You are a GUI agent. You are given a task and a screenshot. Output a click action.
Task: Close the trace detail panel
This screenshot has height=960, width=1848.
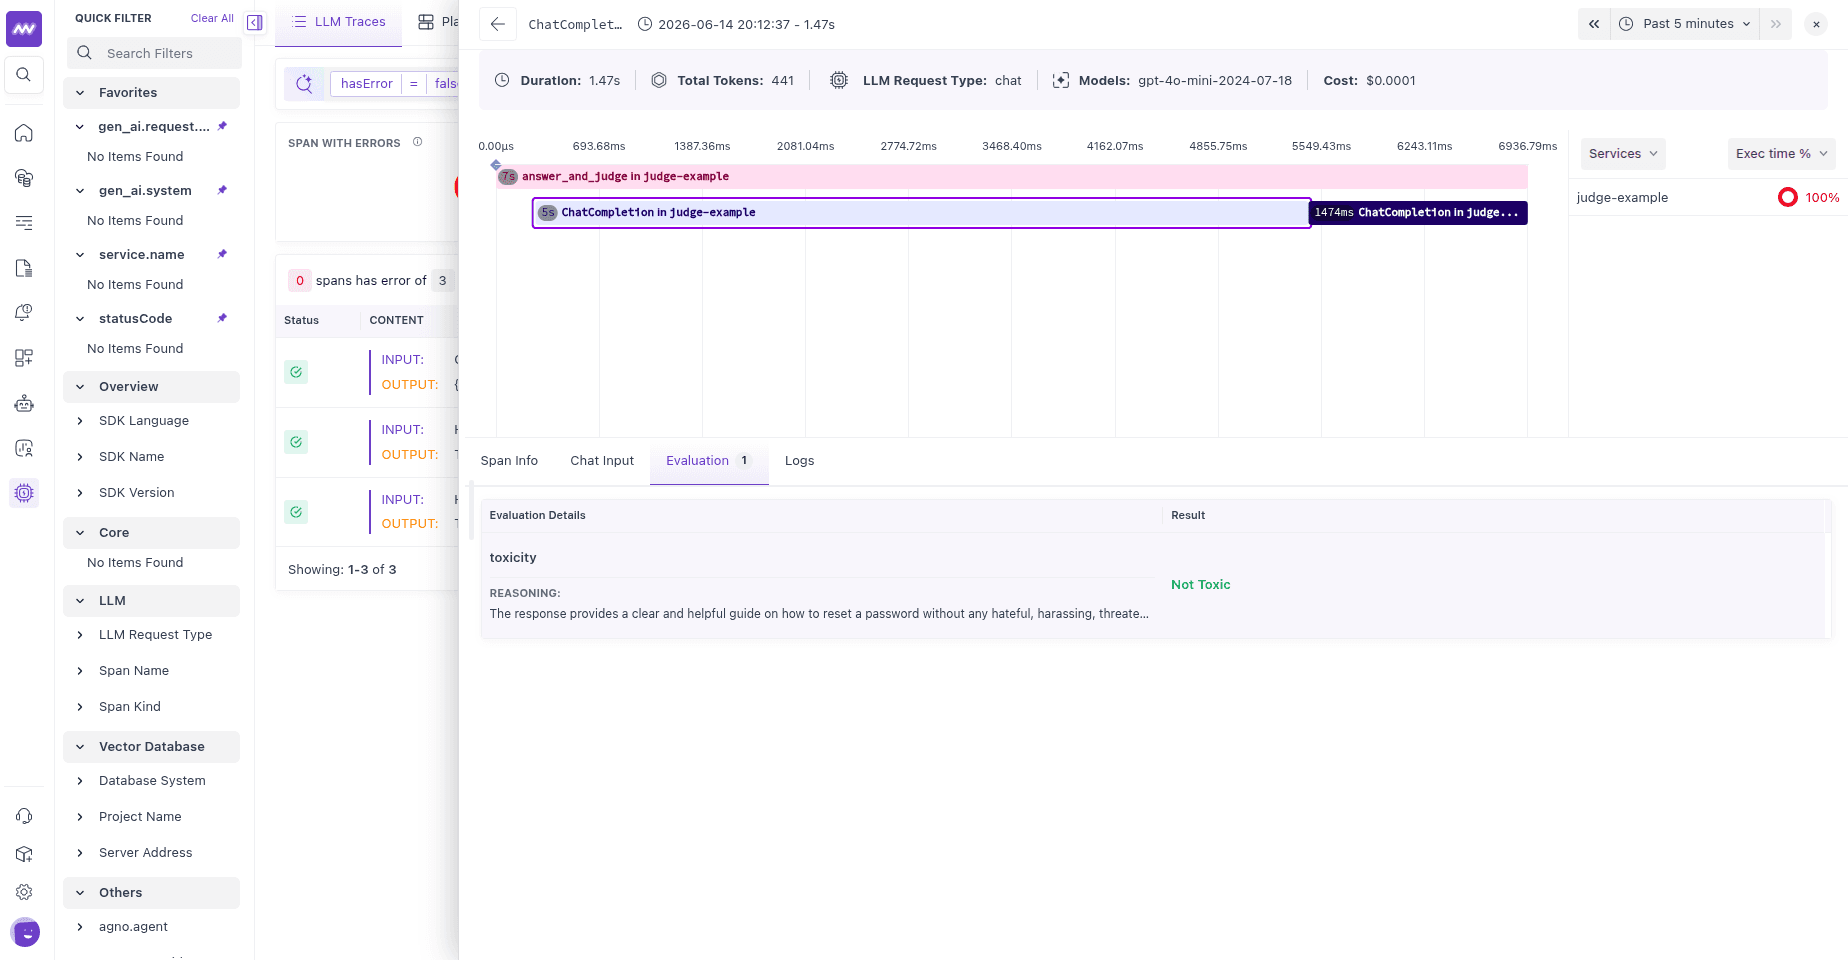[x=1816, y=24]
